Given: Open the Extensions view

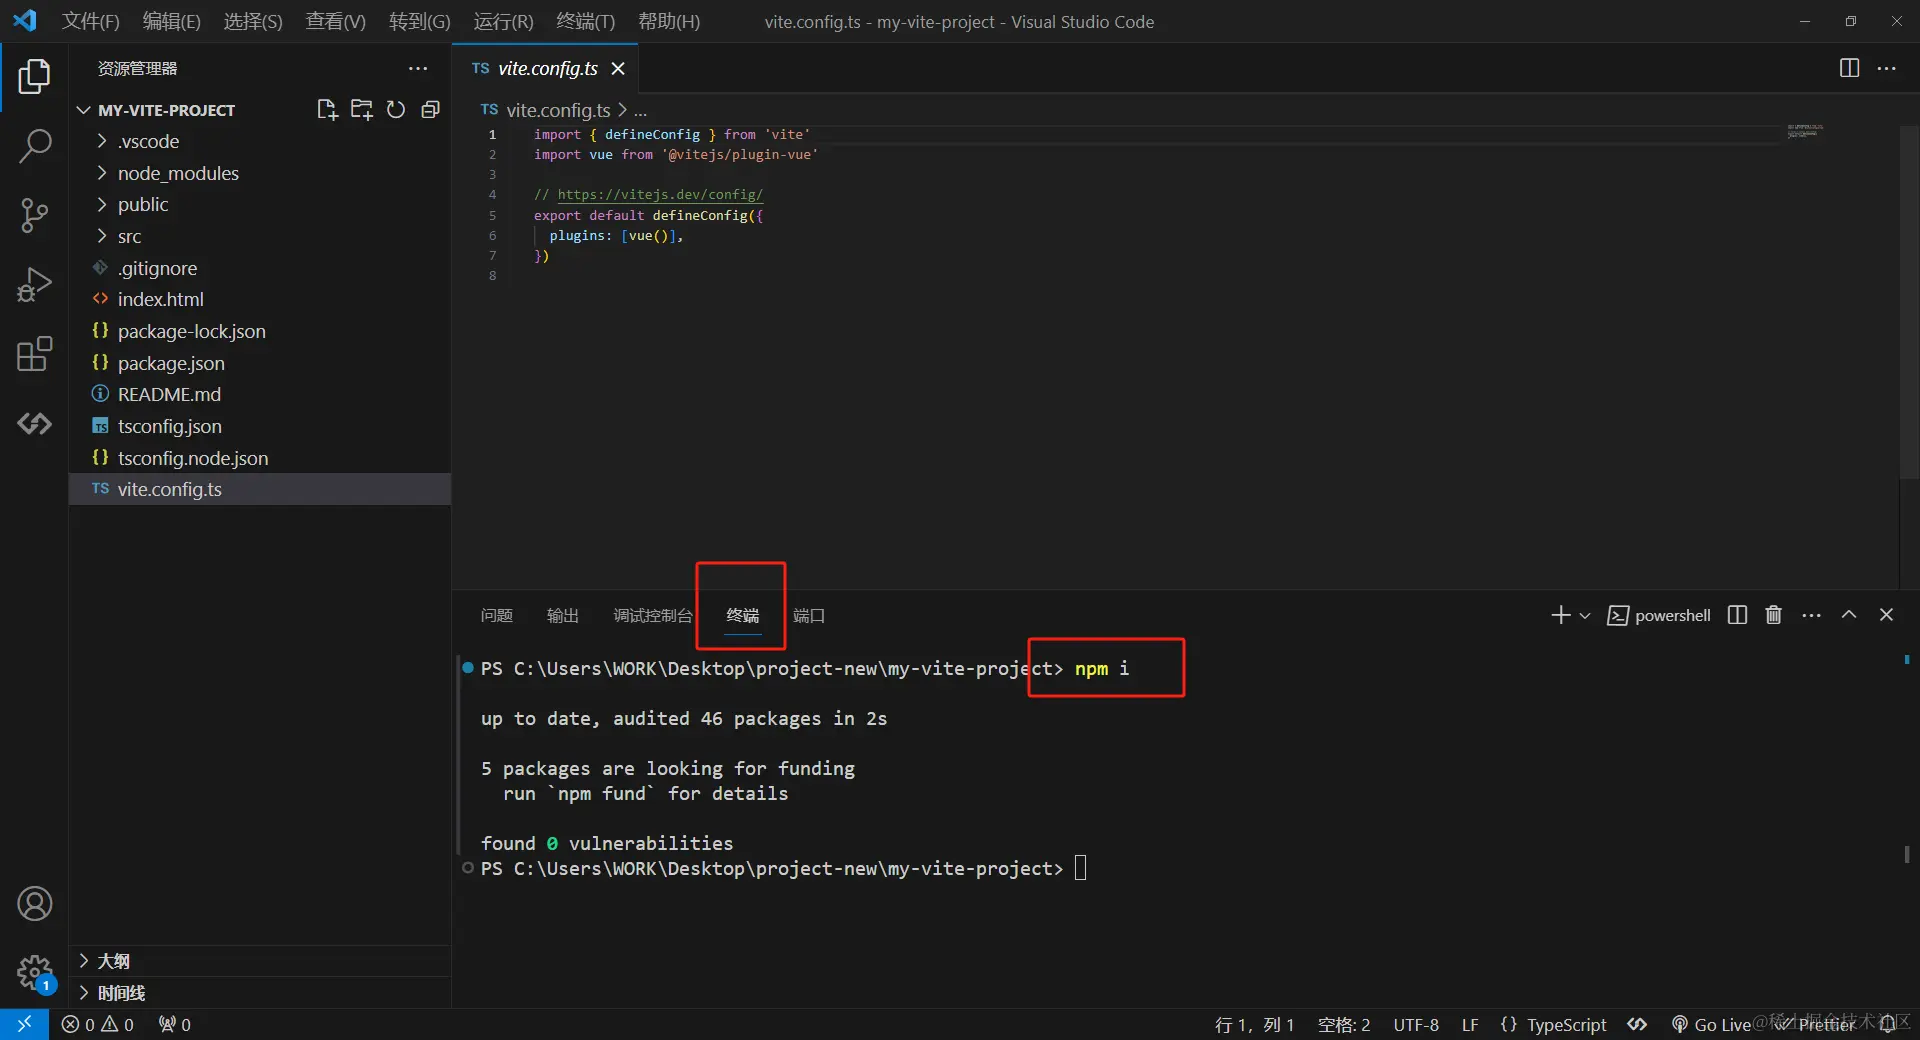Looking at the screenshot, I should 34,354.
